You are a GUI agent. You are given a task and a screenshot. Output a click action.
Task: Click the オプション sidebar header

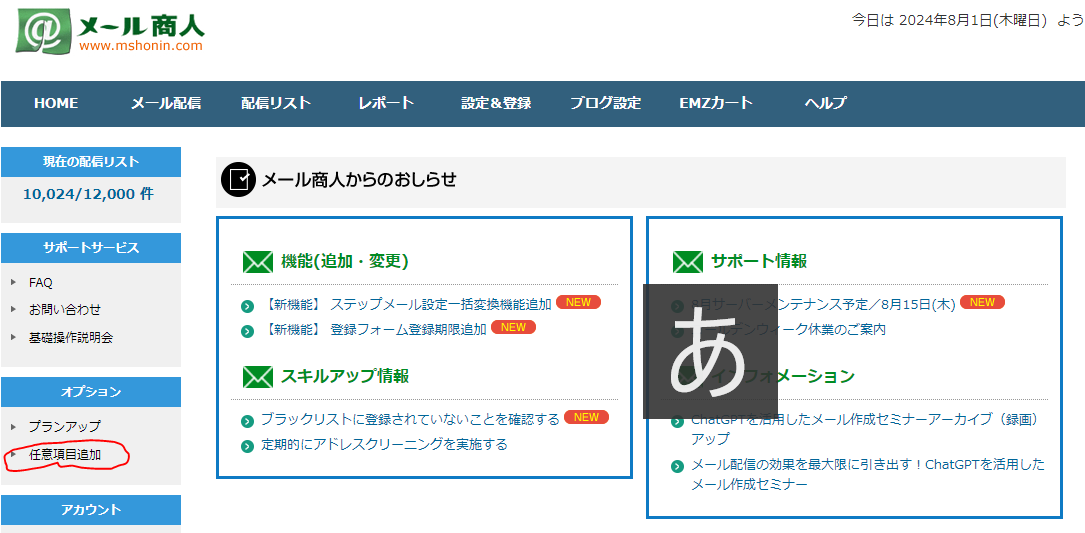click(x=91, y=392)
